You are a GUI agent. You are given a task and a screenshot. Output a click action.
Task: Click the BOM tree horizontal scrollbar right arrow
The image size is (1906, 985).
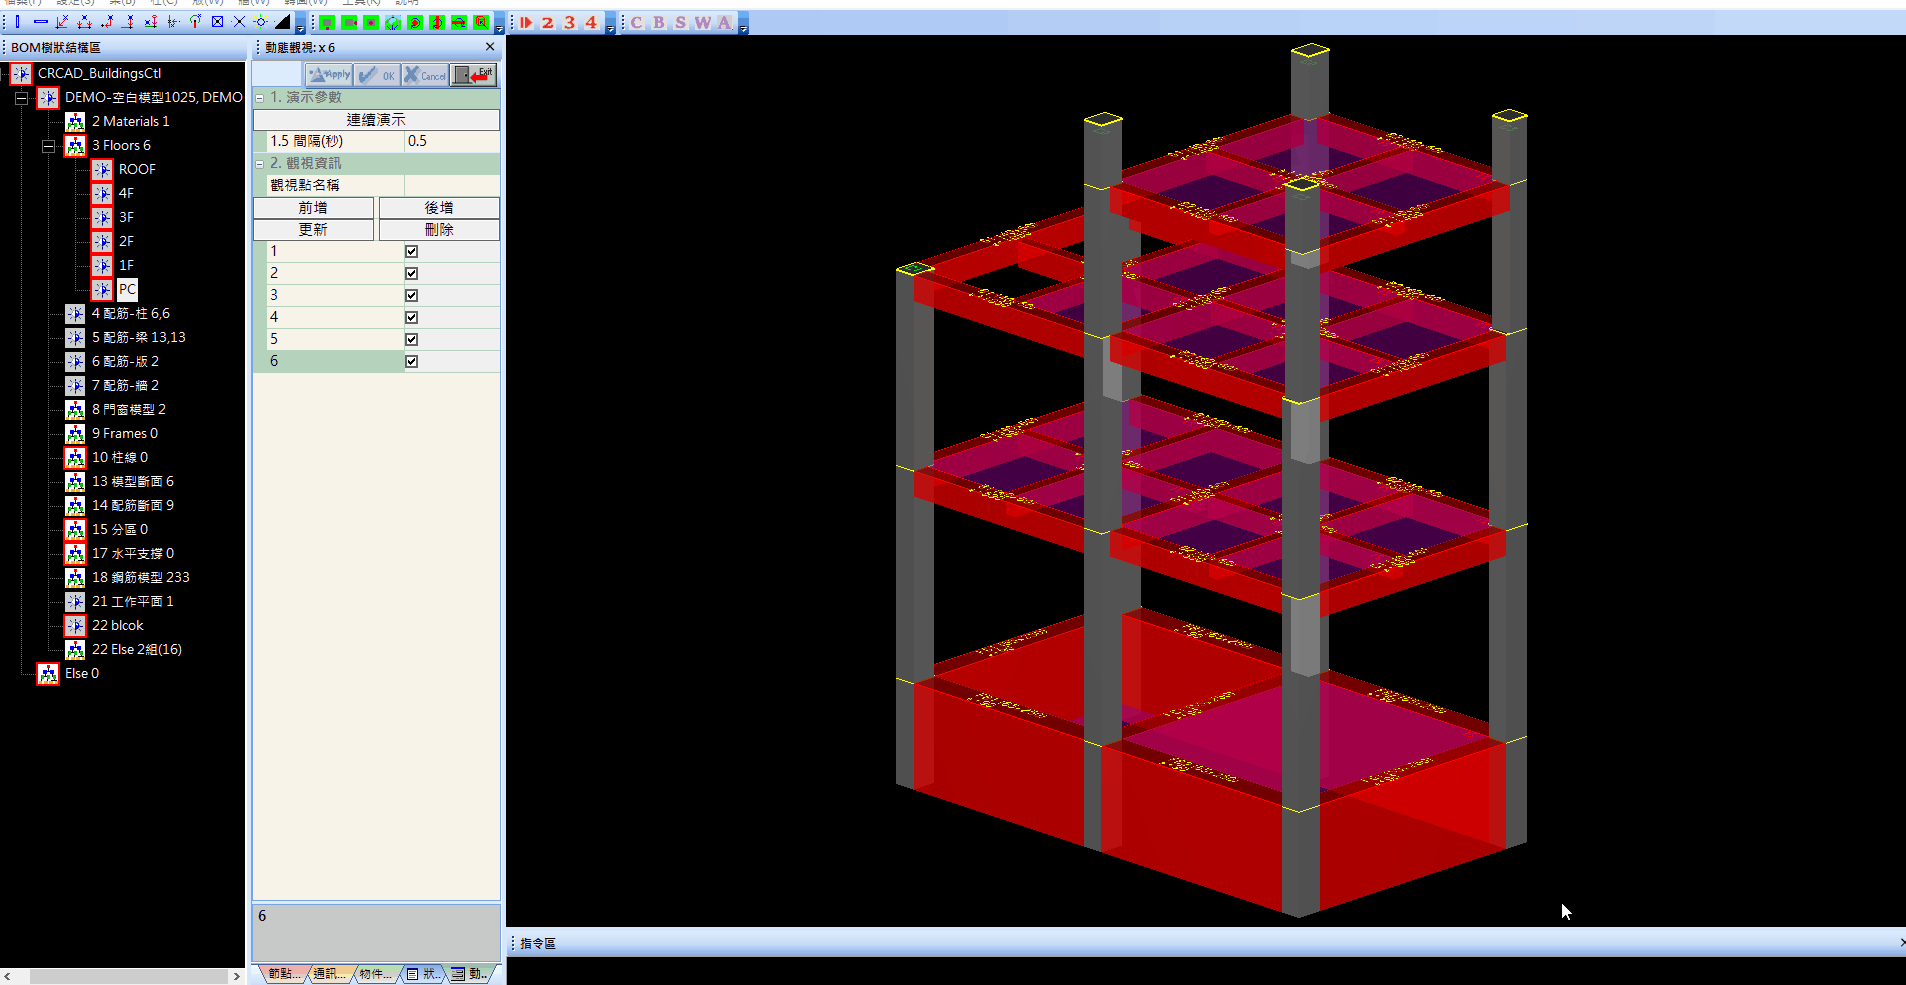(236, 976)
